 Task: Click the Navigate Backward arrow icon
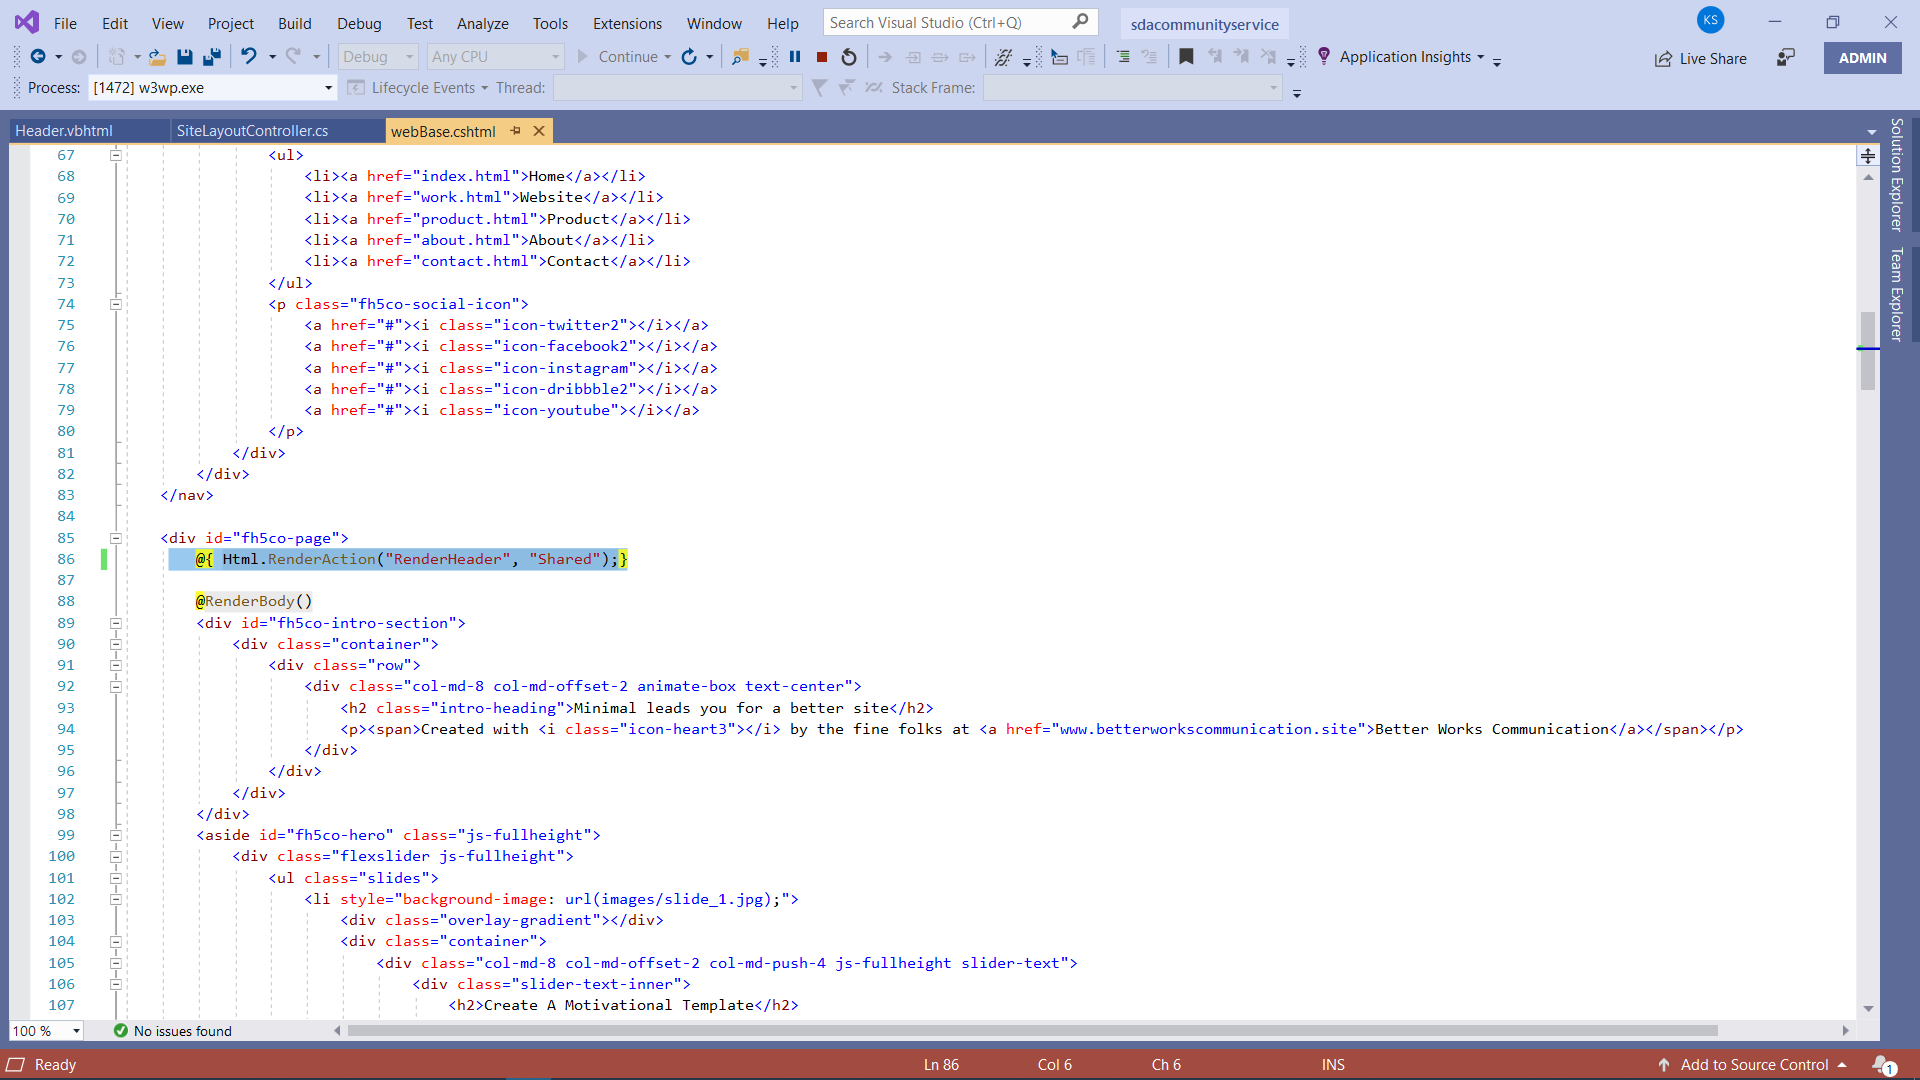coord(38,57)
